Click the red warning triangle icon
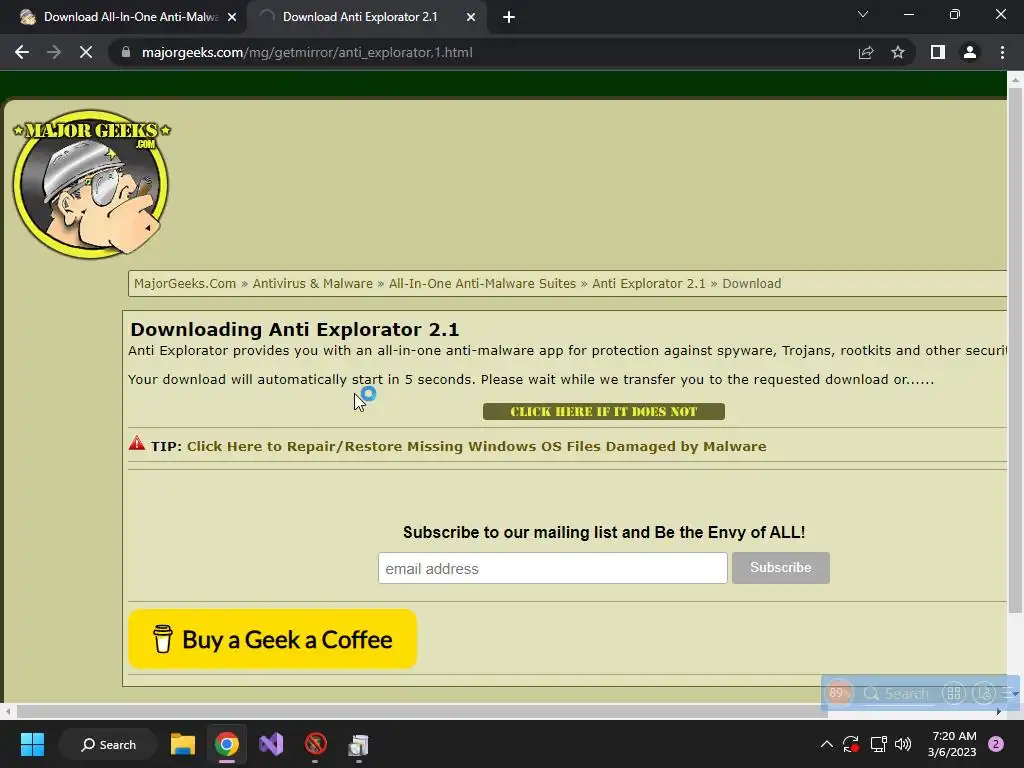Screen dimensions: 1024x768 (136, 443)
